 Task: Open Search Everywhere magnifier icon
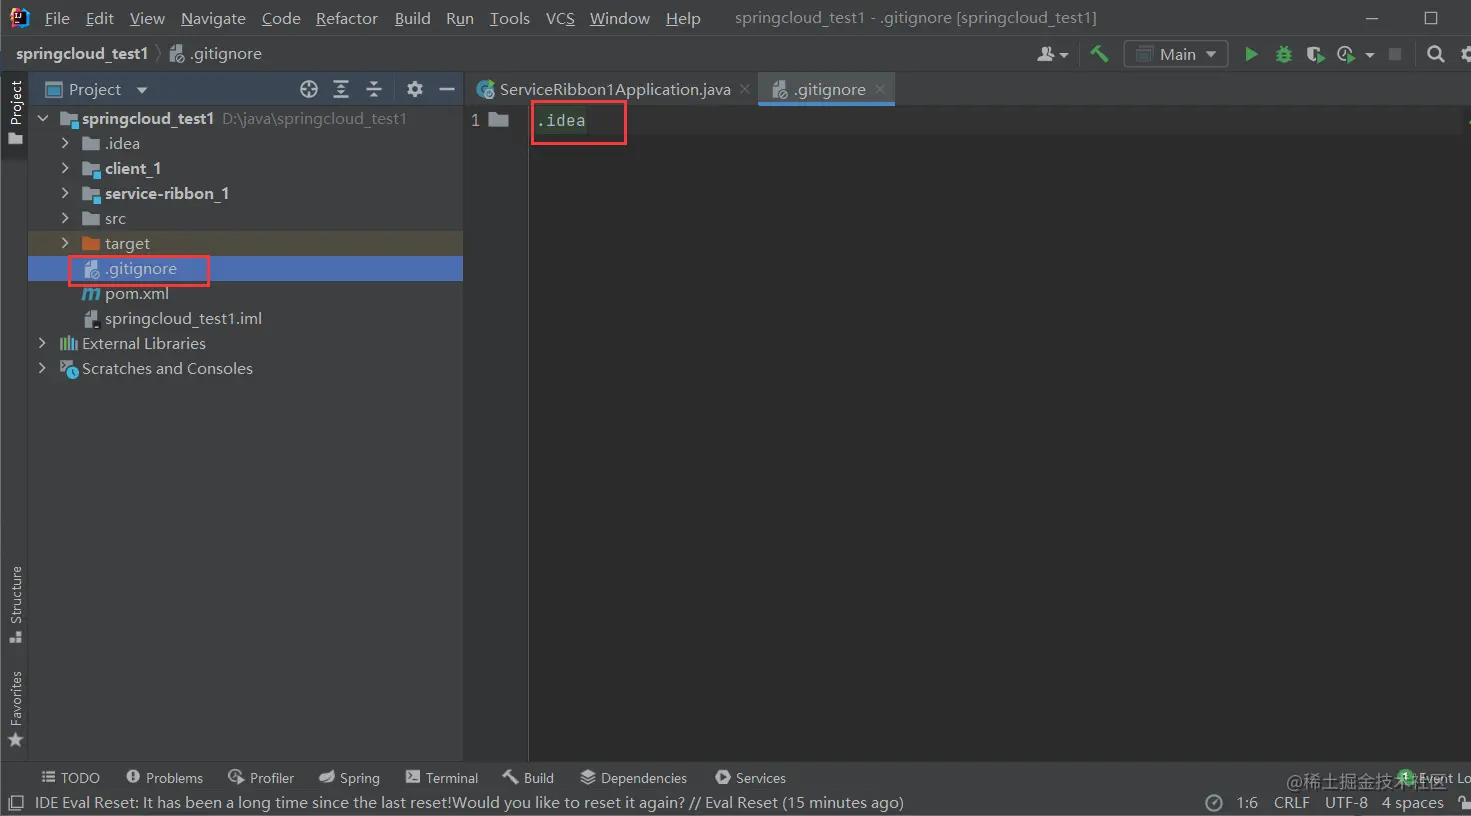point(1435,54)
